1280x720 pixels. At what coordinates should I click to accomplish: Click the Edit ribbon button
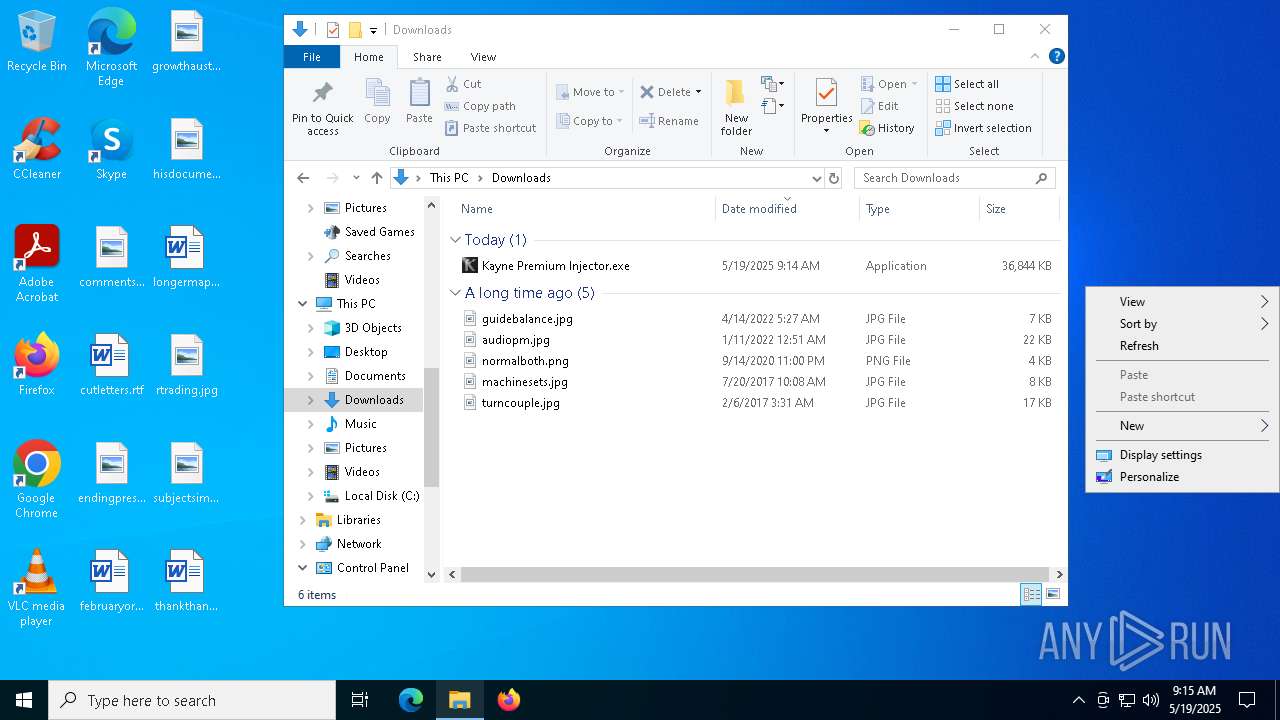coord(879,106)
